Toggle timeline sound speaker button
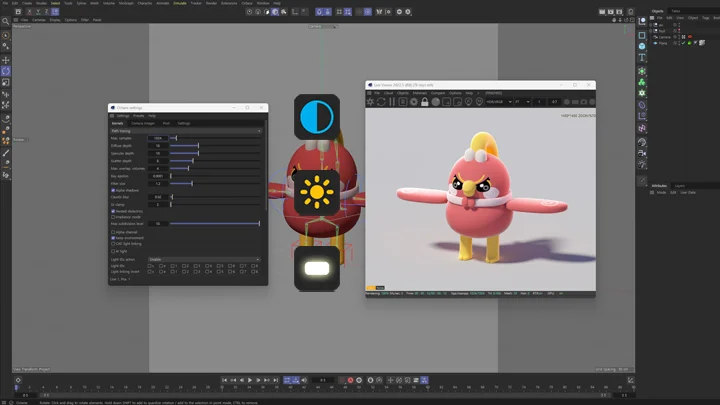720x405 pixels. tap(304, 380)
